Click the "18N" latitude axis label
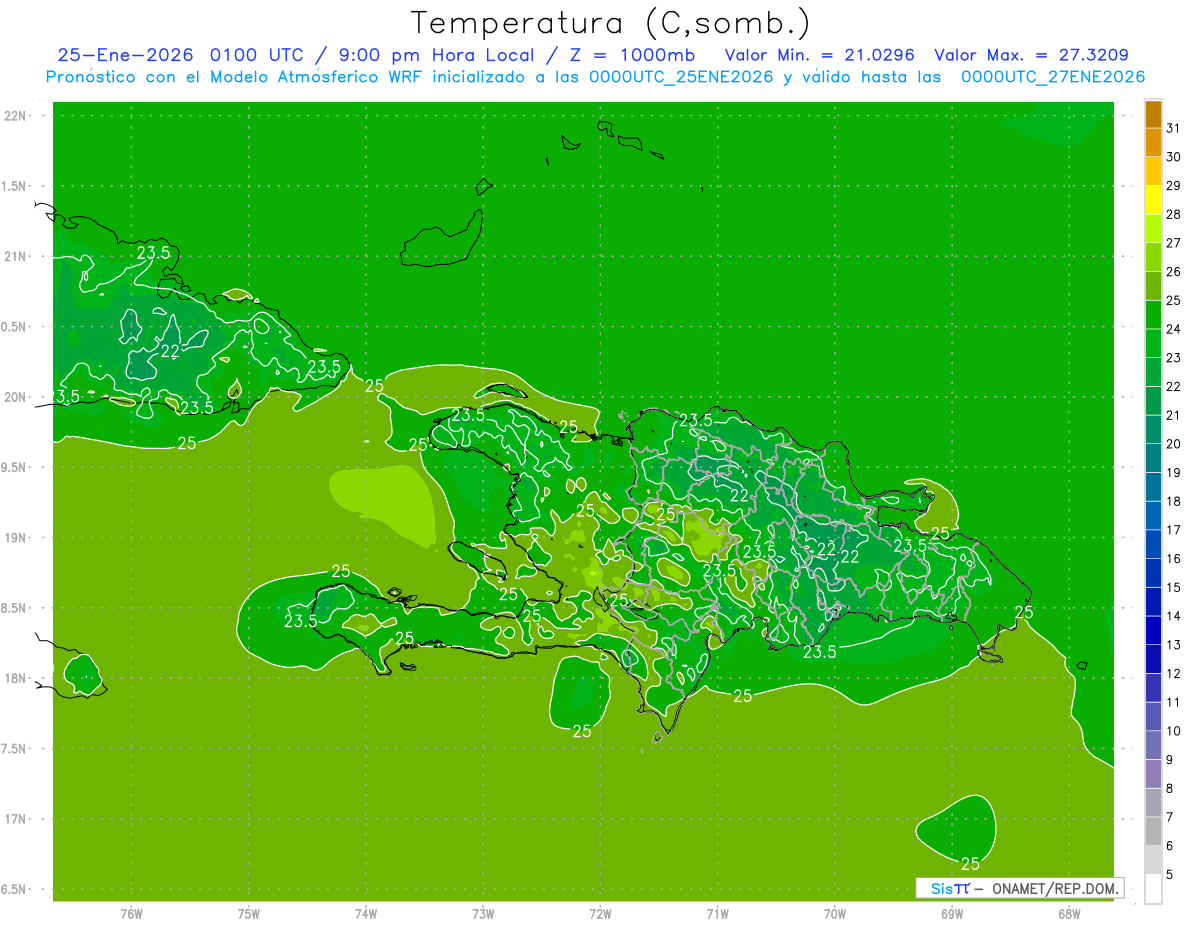The height and width of the screenshot is (927, 1200). pyautogui.click(x=17, y=678)
